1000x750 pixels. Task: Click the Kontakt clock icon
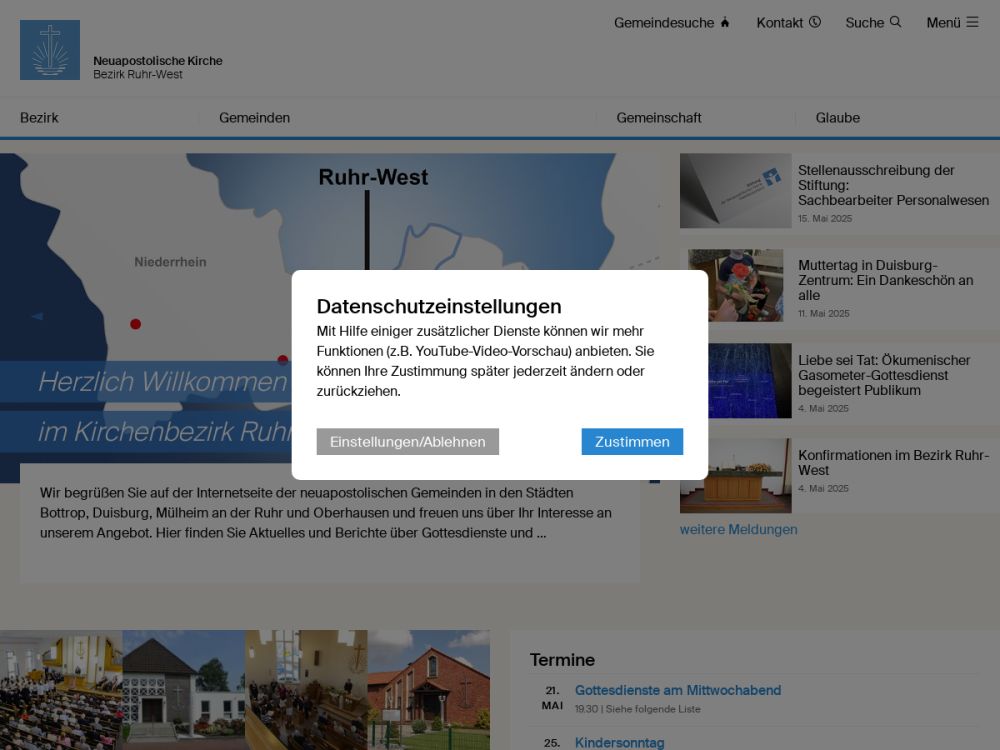(x=815, y=22)
